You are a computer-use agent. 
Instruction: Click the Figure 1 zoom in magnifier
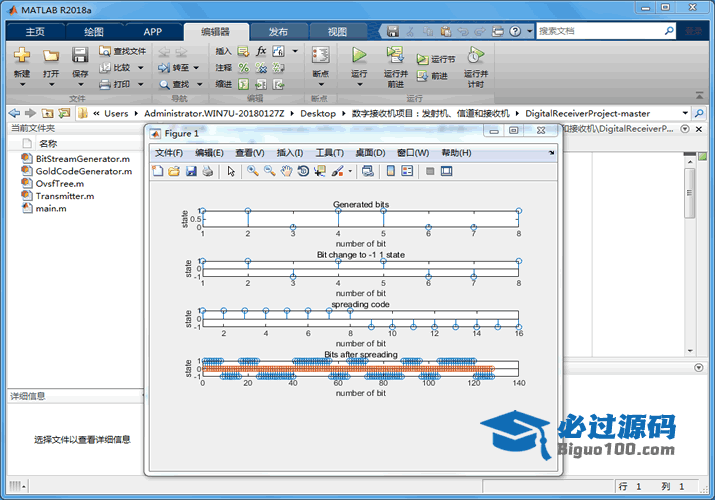click(x=253, y=171)
